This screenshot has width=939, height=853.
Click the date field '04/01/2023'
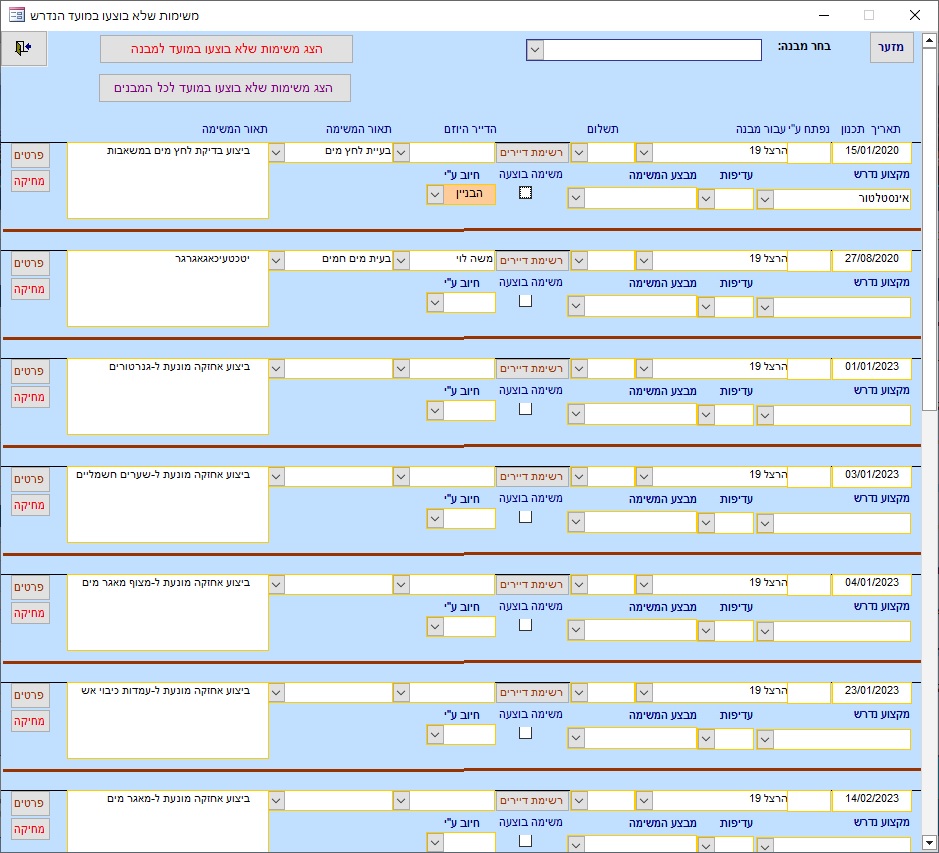click(x=871, y=583)
